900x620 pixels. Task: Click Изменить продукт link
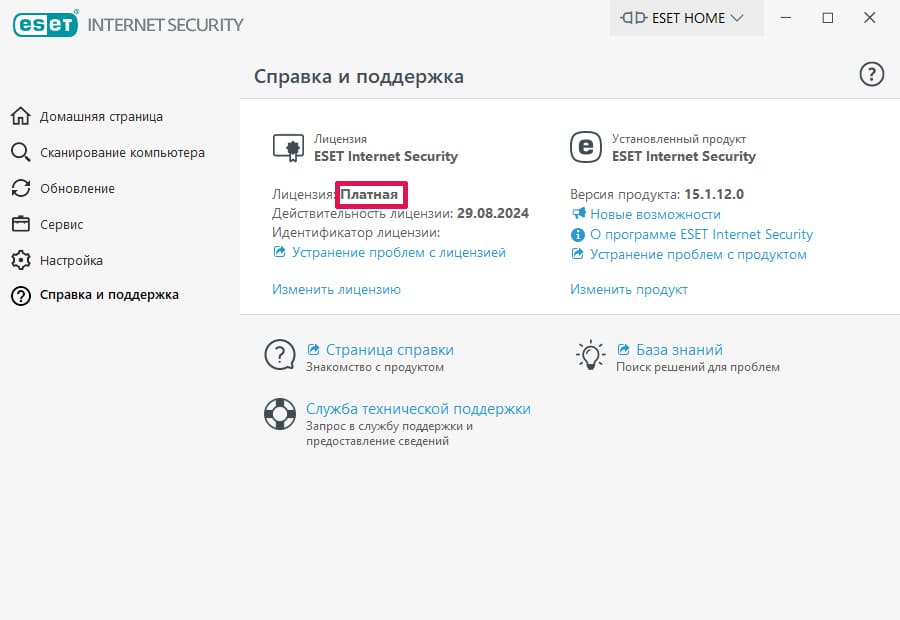click(629, 289)
